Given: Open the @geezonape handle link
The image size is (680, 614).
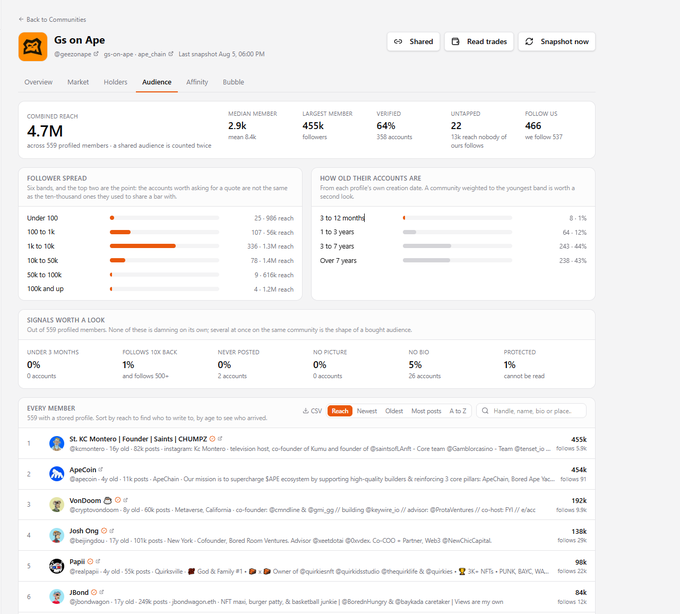Looking at the screenshot, I should point(72,54).
